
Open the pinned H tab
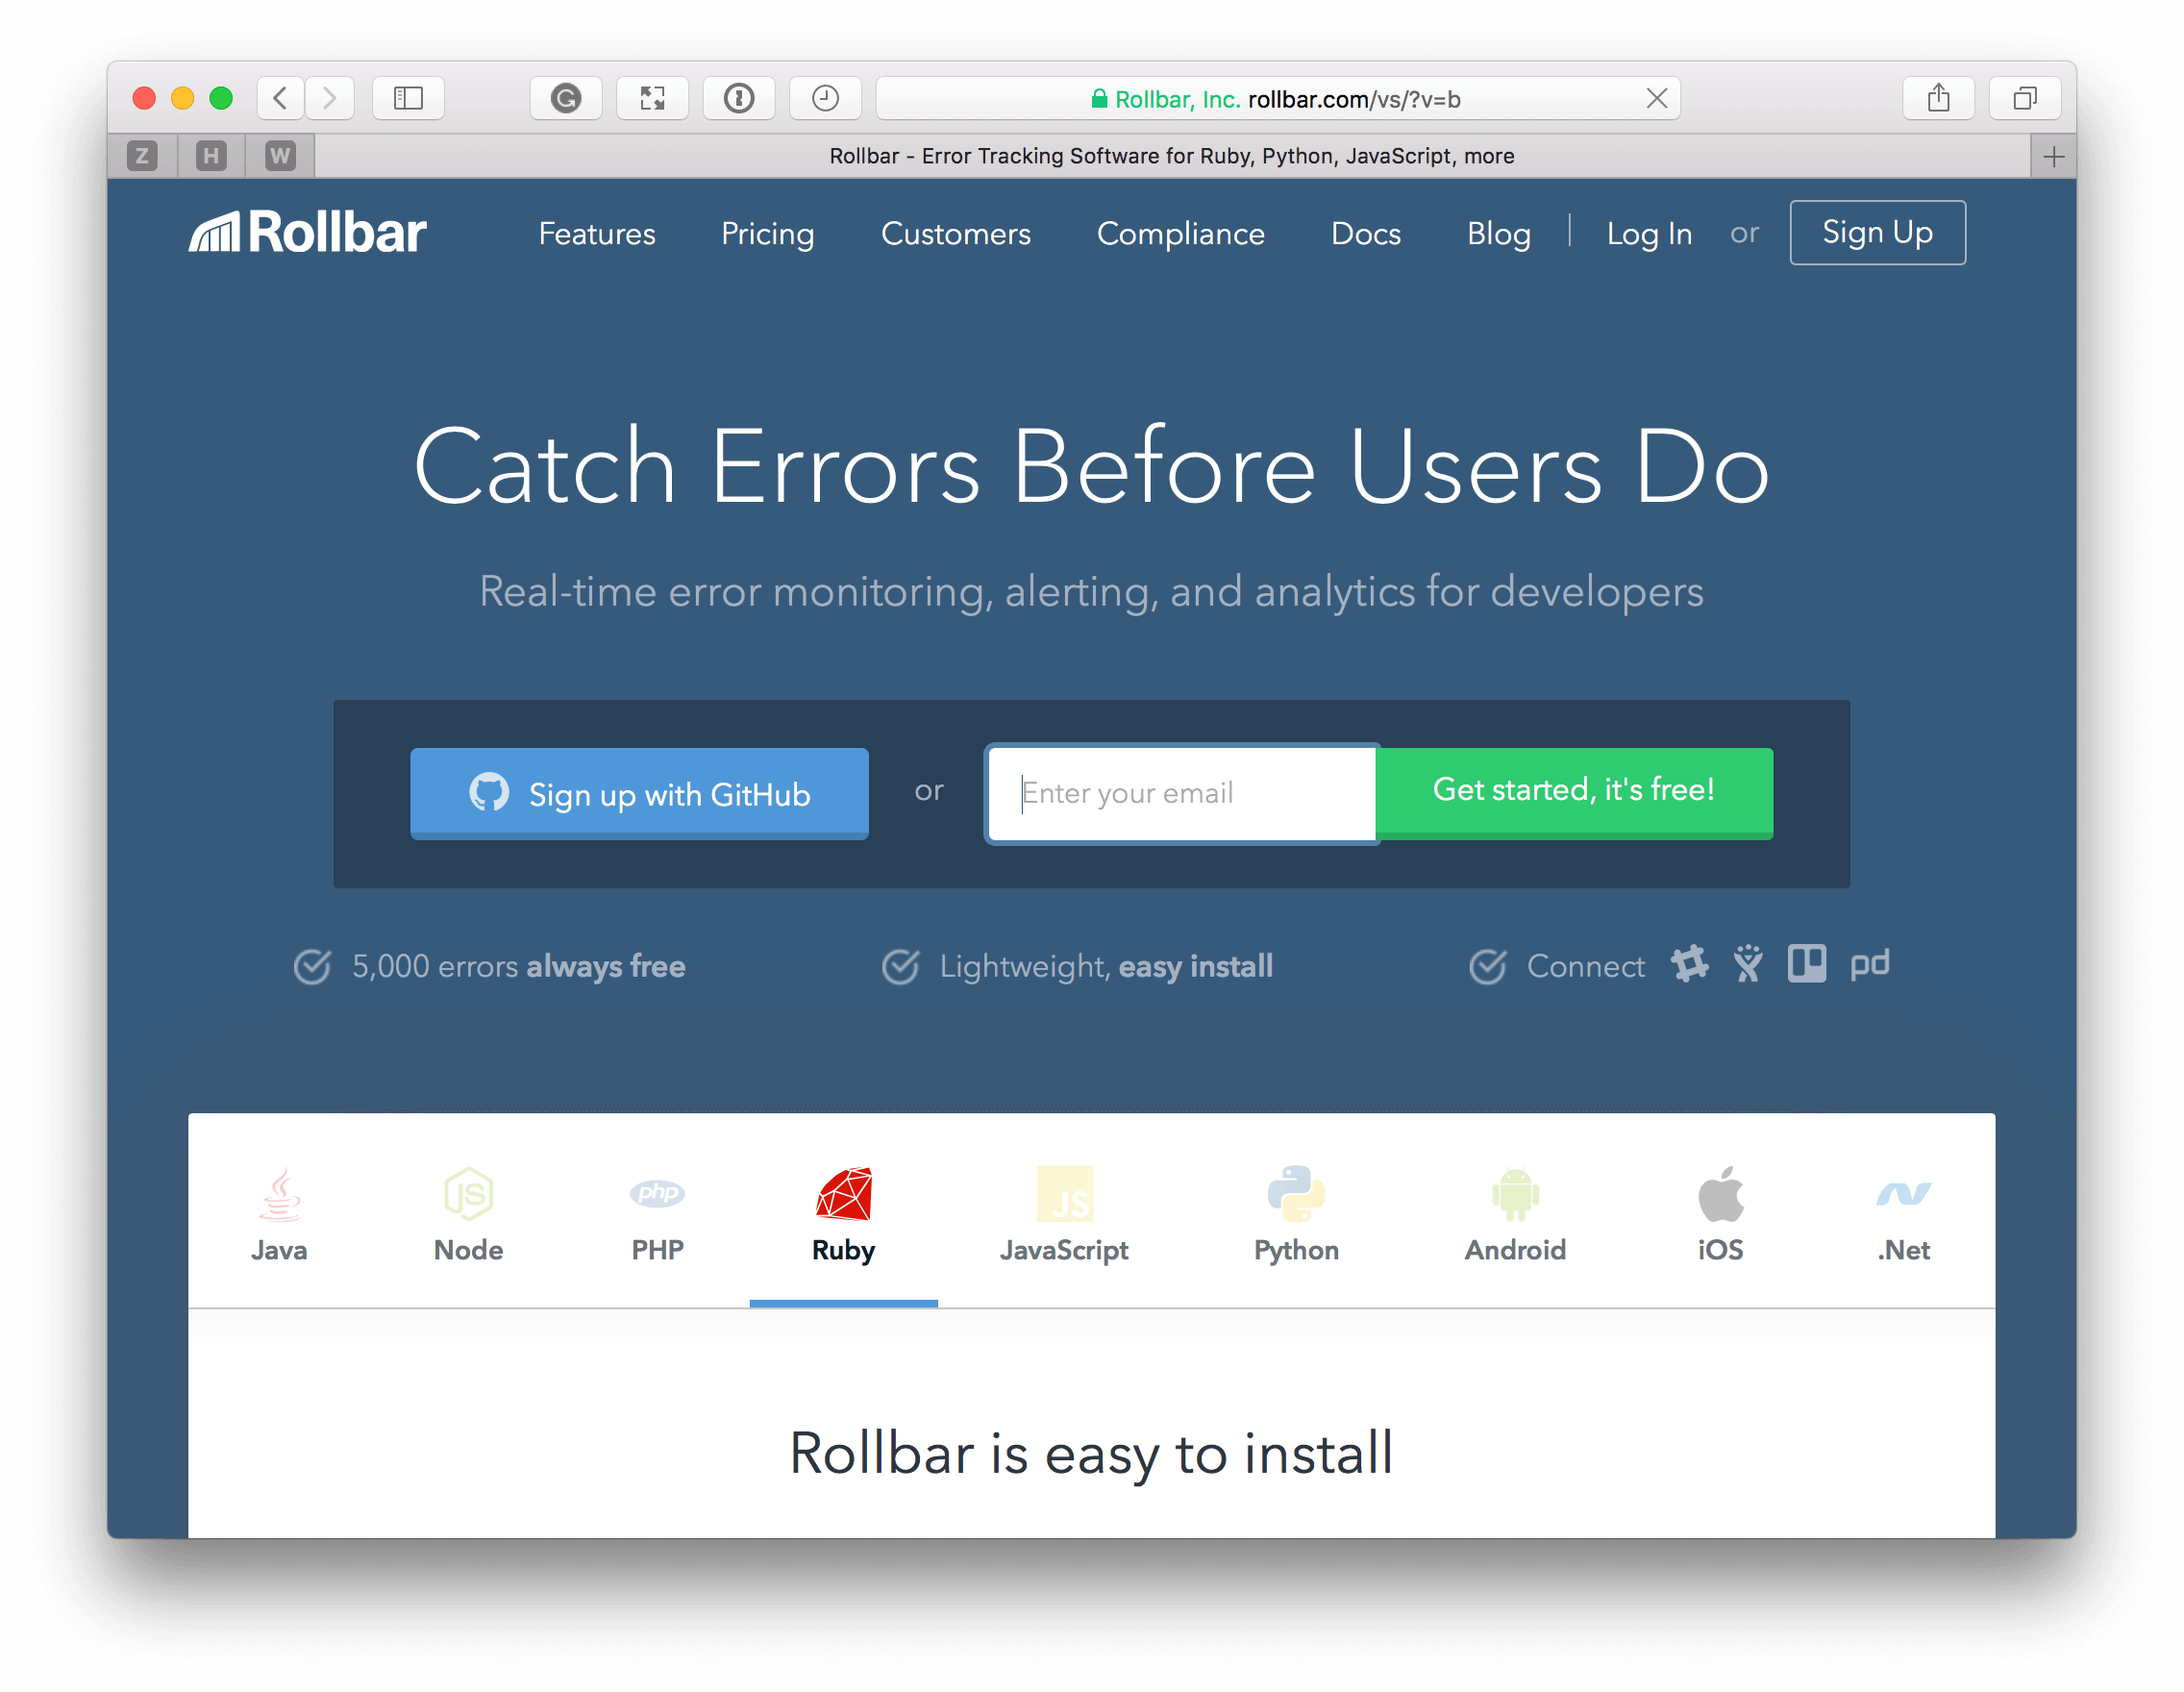point(211,156)
